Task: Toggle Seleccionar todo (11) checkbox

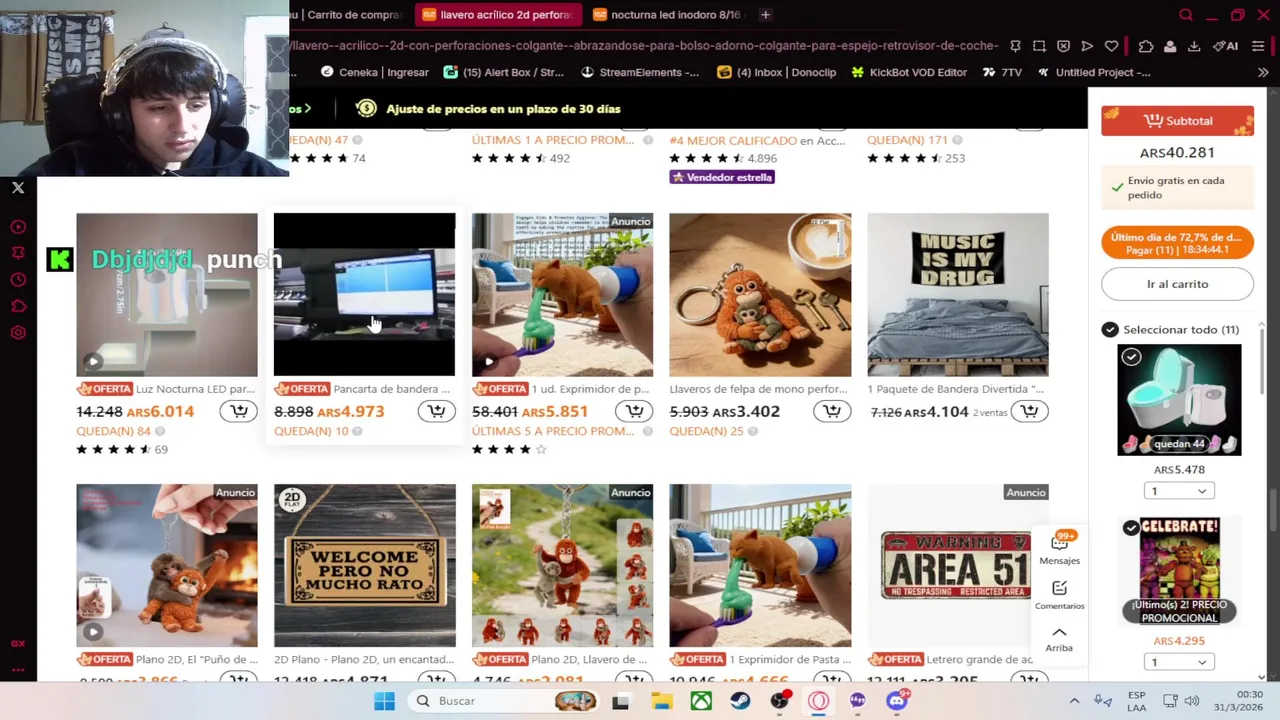Action: [1110, 329]
